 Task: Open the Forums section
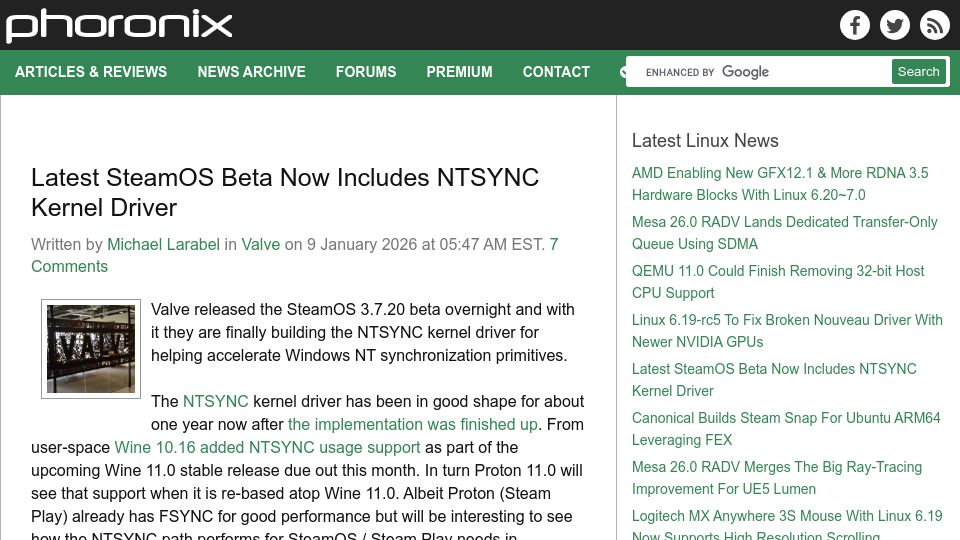[x=366, y=72]
